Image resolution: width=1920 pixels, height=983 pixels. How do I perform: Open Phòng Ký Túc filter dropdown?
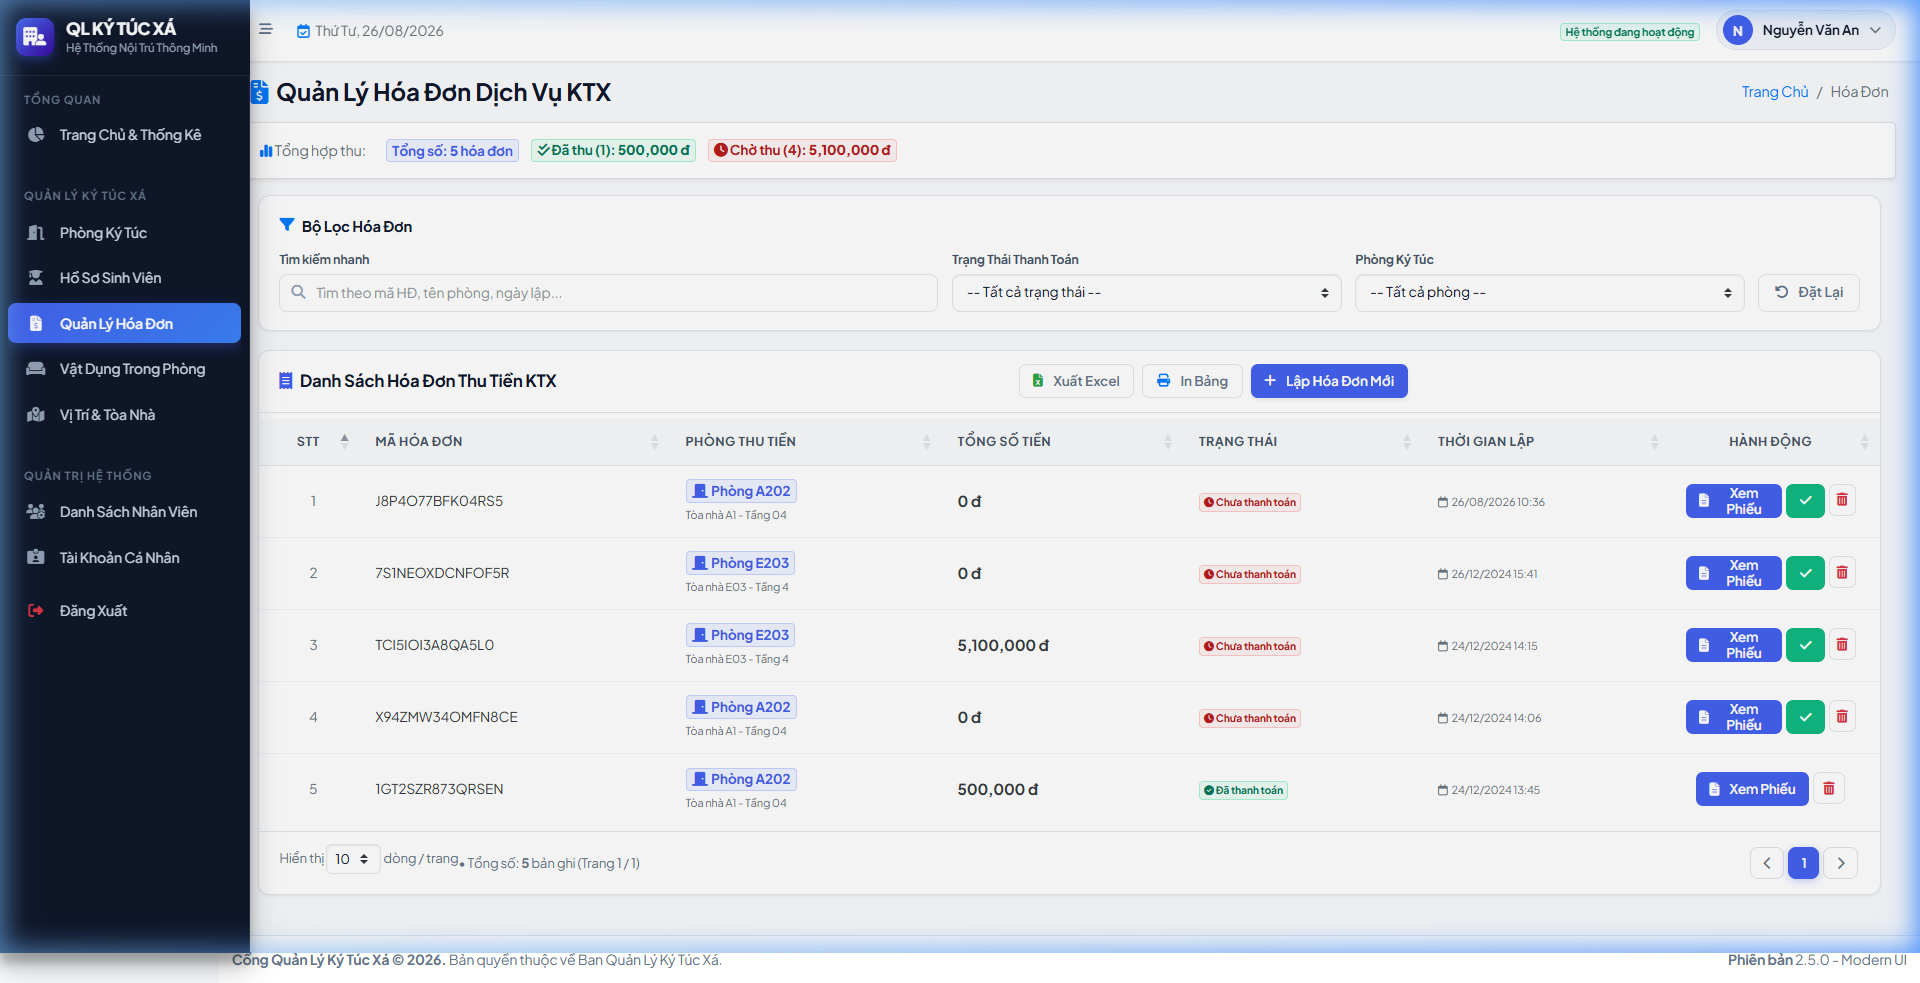tap(1549, 293)
